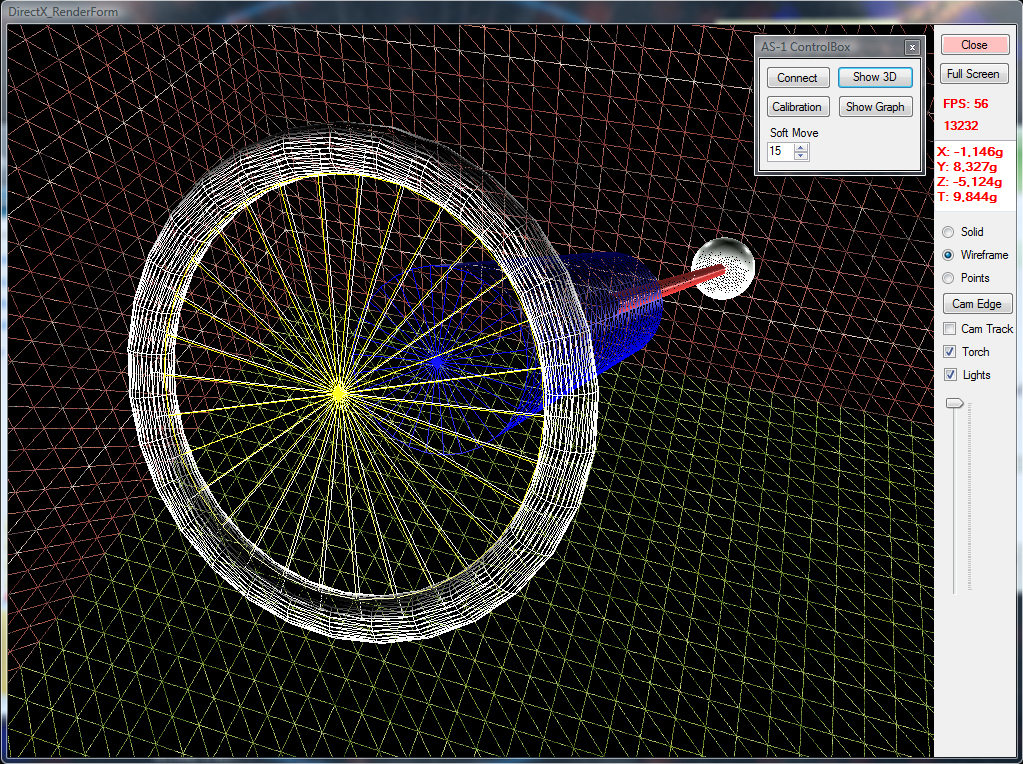Close the AS-1 ControlBox panel
1023x764 pixels.
tap(911, 48)
